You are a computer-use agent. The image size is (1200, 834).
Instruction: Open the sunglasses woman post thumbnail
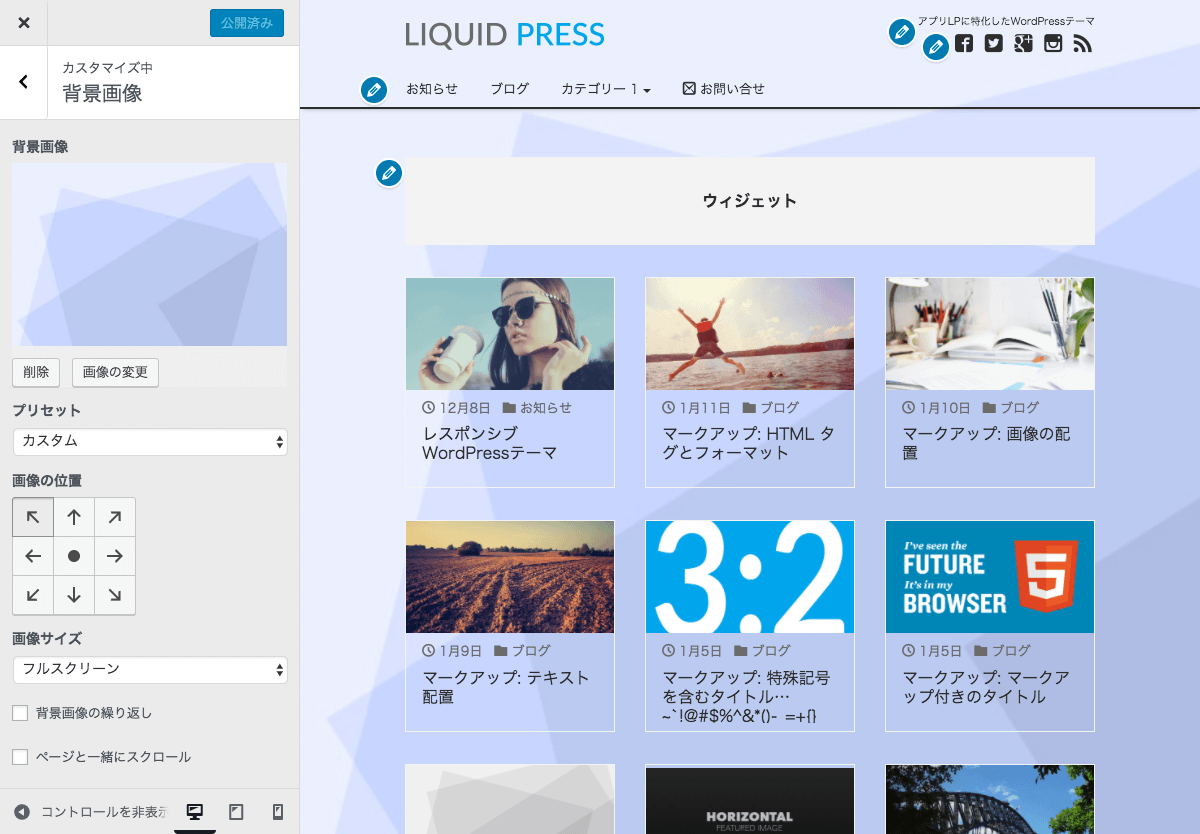click(x=510, y=334)
